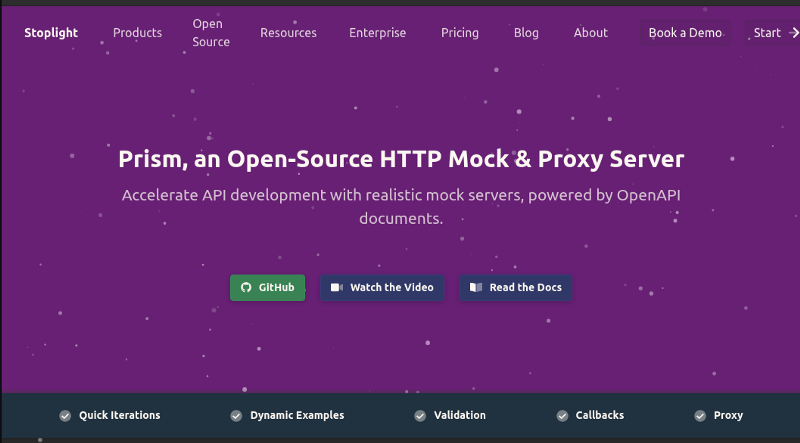The width and height of the screenshot is (800, 443).
Task: Click the checkmark beside Proxy
Action: [x=700, y=415]
